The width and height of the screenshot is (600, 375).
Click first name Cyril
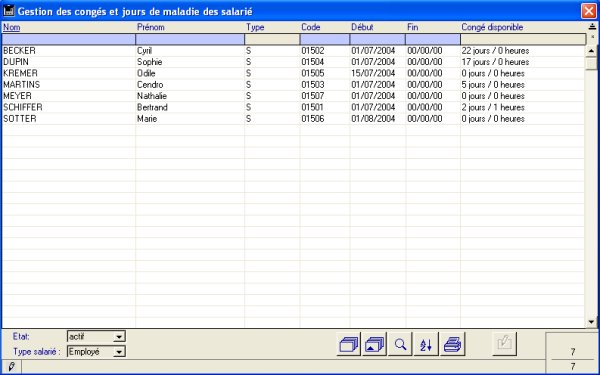point(144,51)
